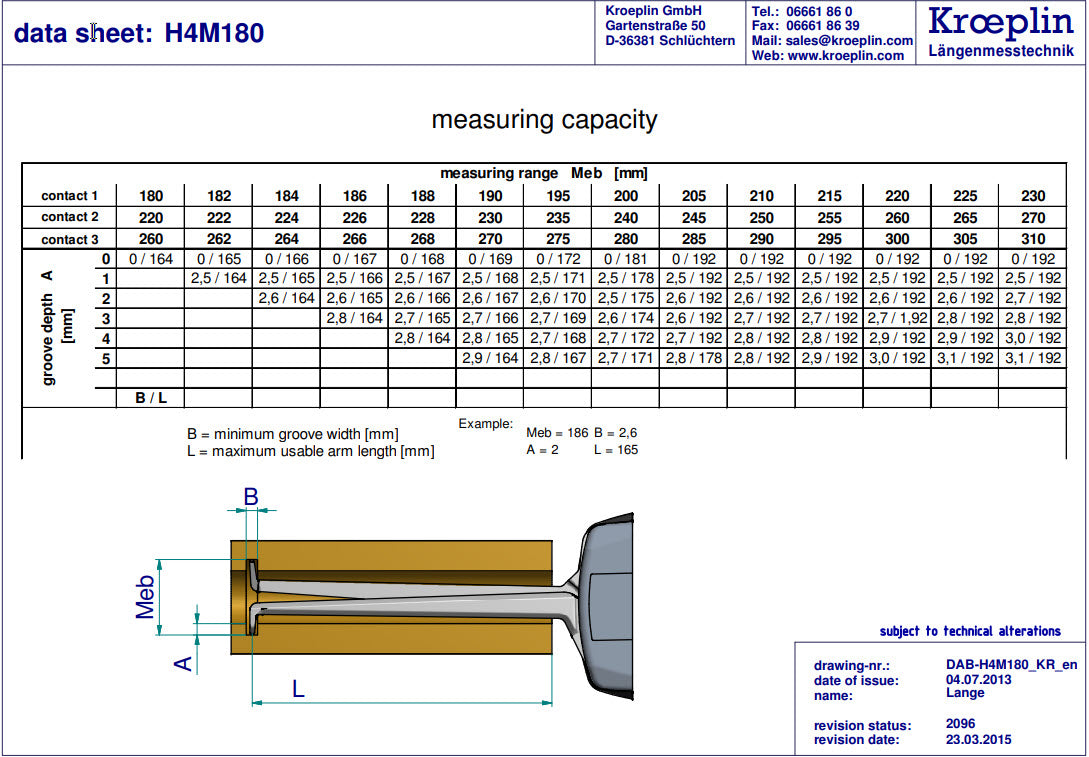Click the cell with value 2,7 / 1,92
The image size is (1089, 757).
[x=896, y=318]
